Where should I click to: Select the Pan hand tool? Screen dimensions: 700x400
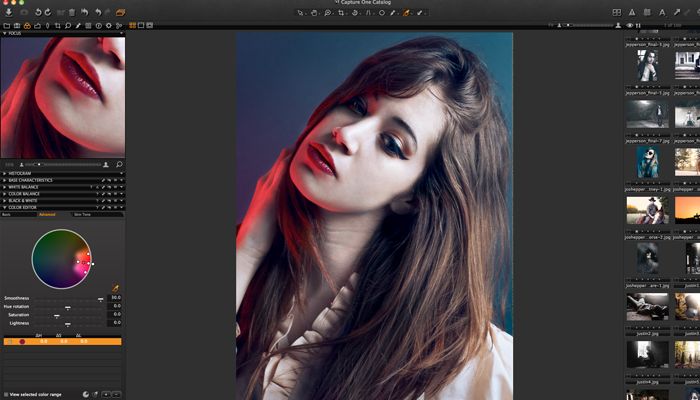[314, 13]
